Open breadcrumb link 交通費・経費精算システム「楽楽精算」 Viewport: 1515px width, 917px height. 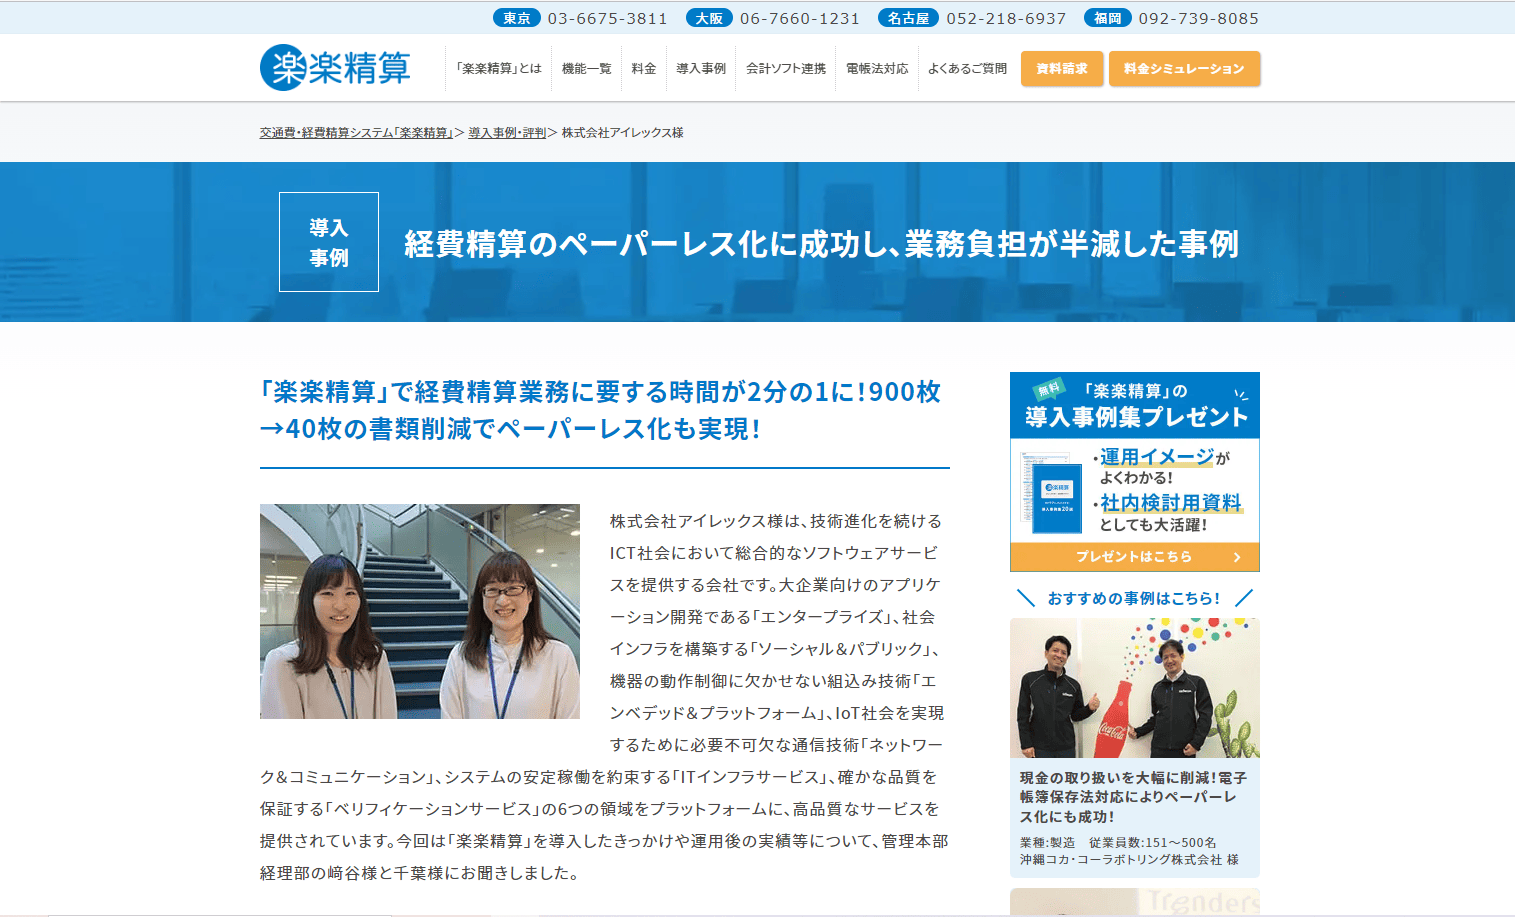coord(357,133)
